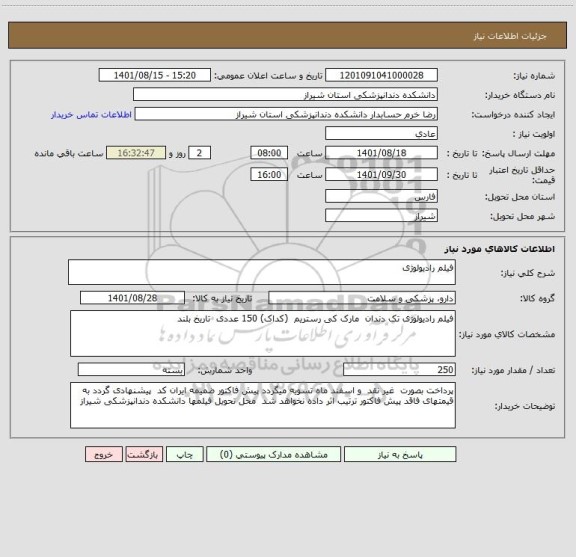
Task: Click delivery province field فارس
Action: [381, 196]
